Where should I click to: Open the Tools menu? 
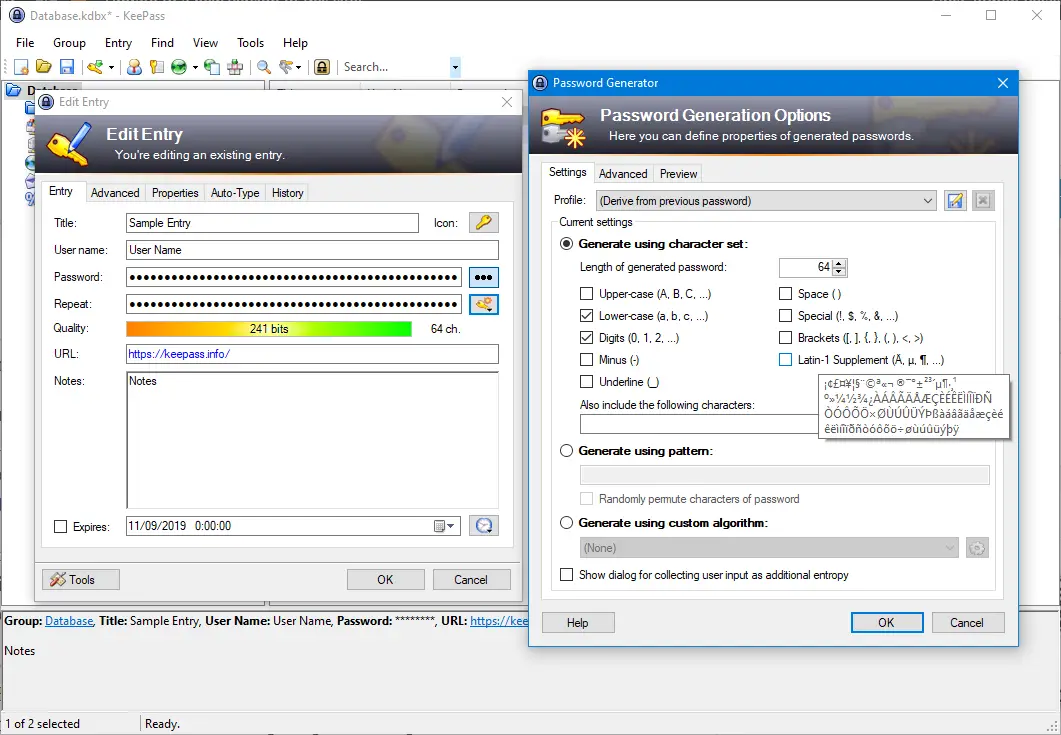pos(250,43)
